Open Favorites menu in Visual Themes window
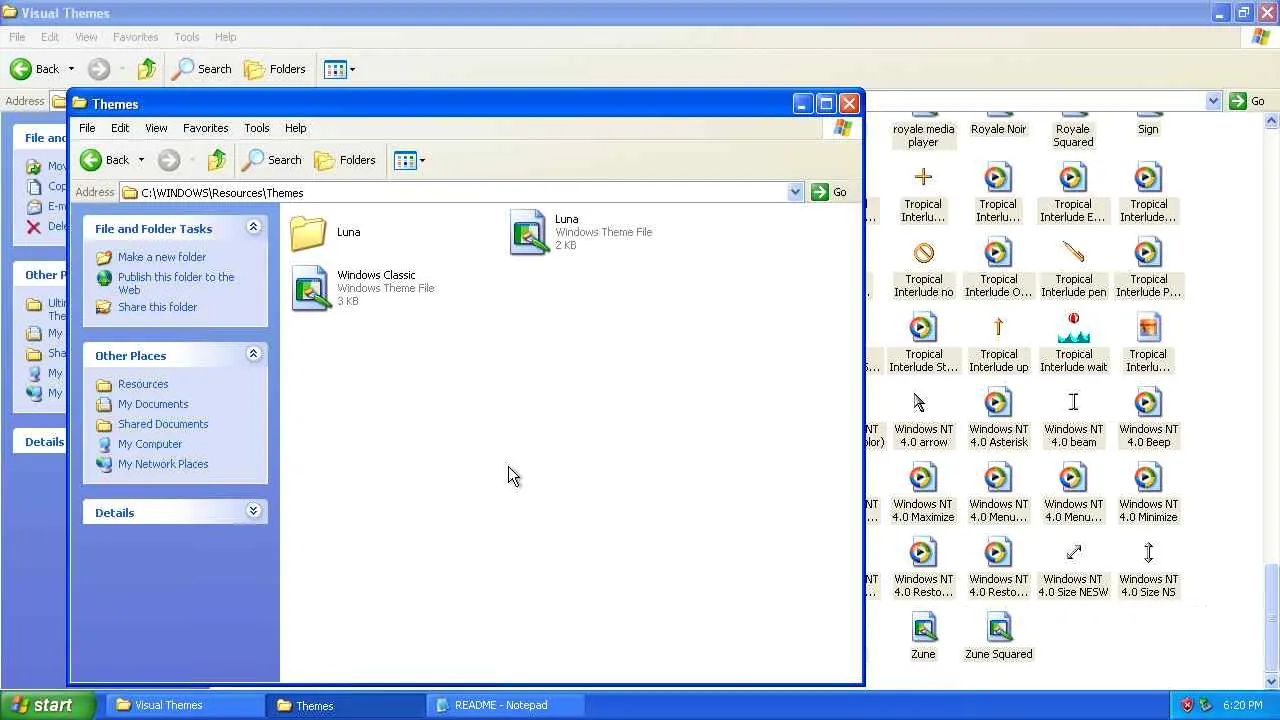 point(135,37)
